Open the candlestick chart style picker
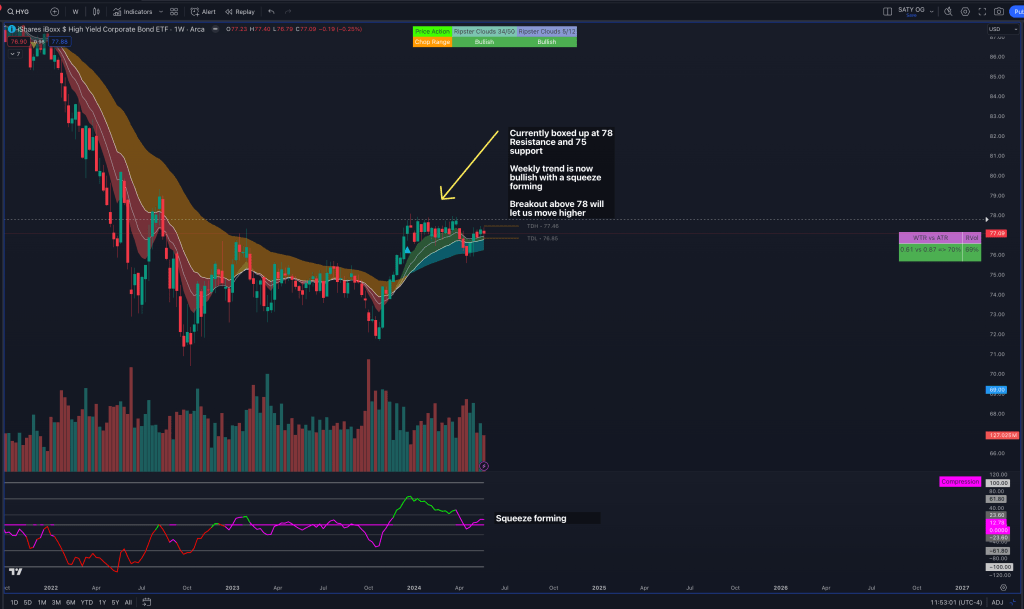The height and width of the screenshot is (609, 1024). click(96, 12)
